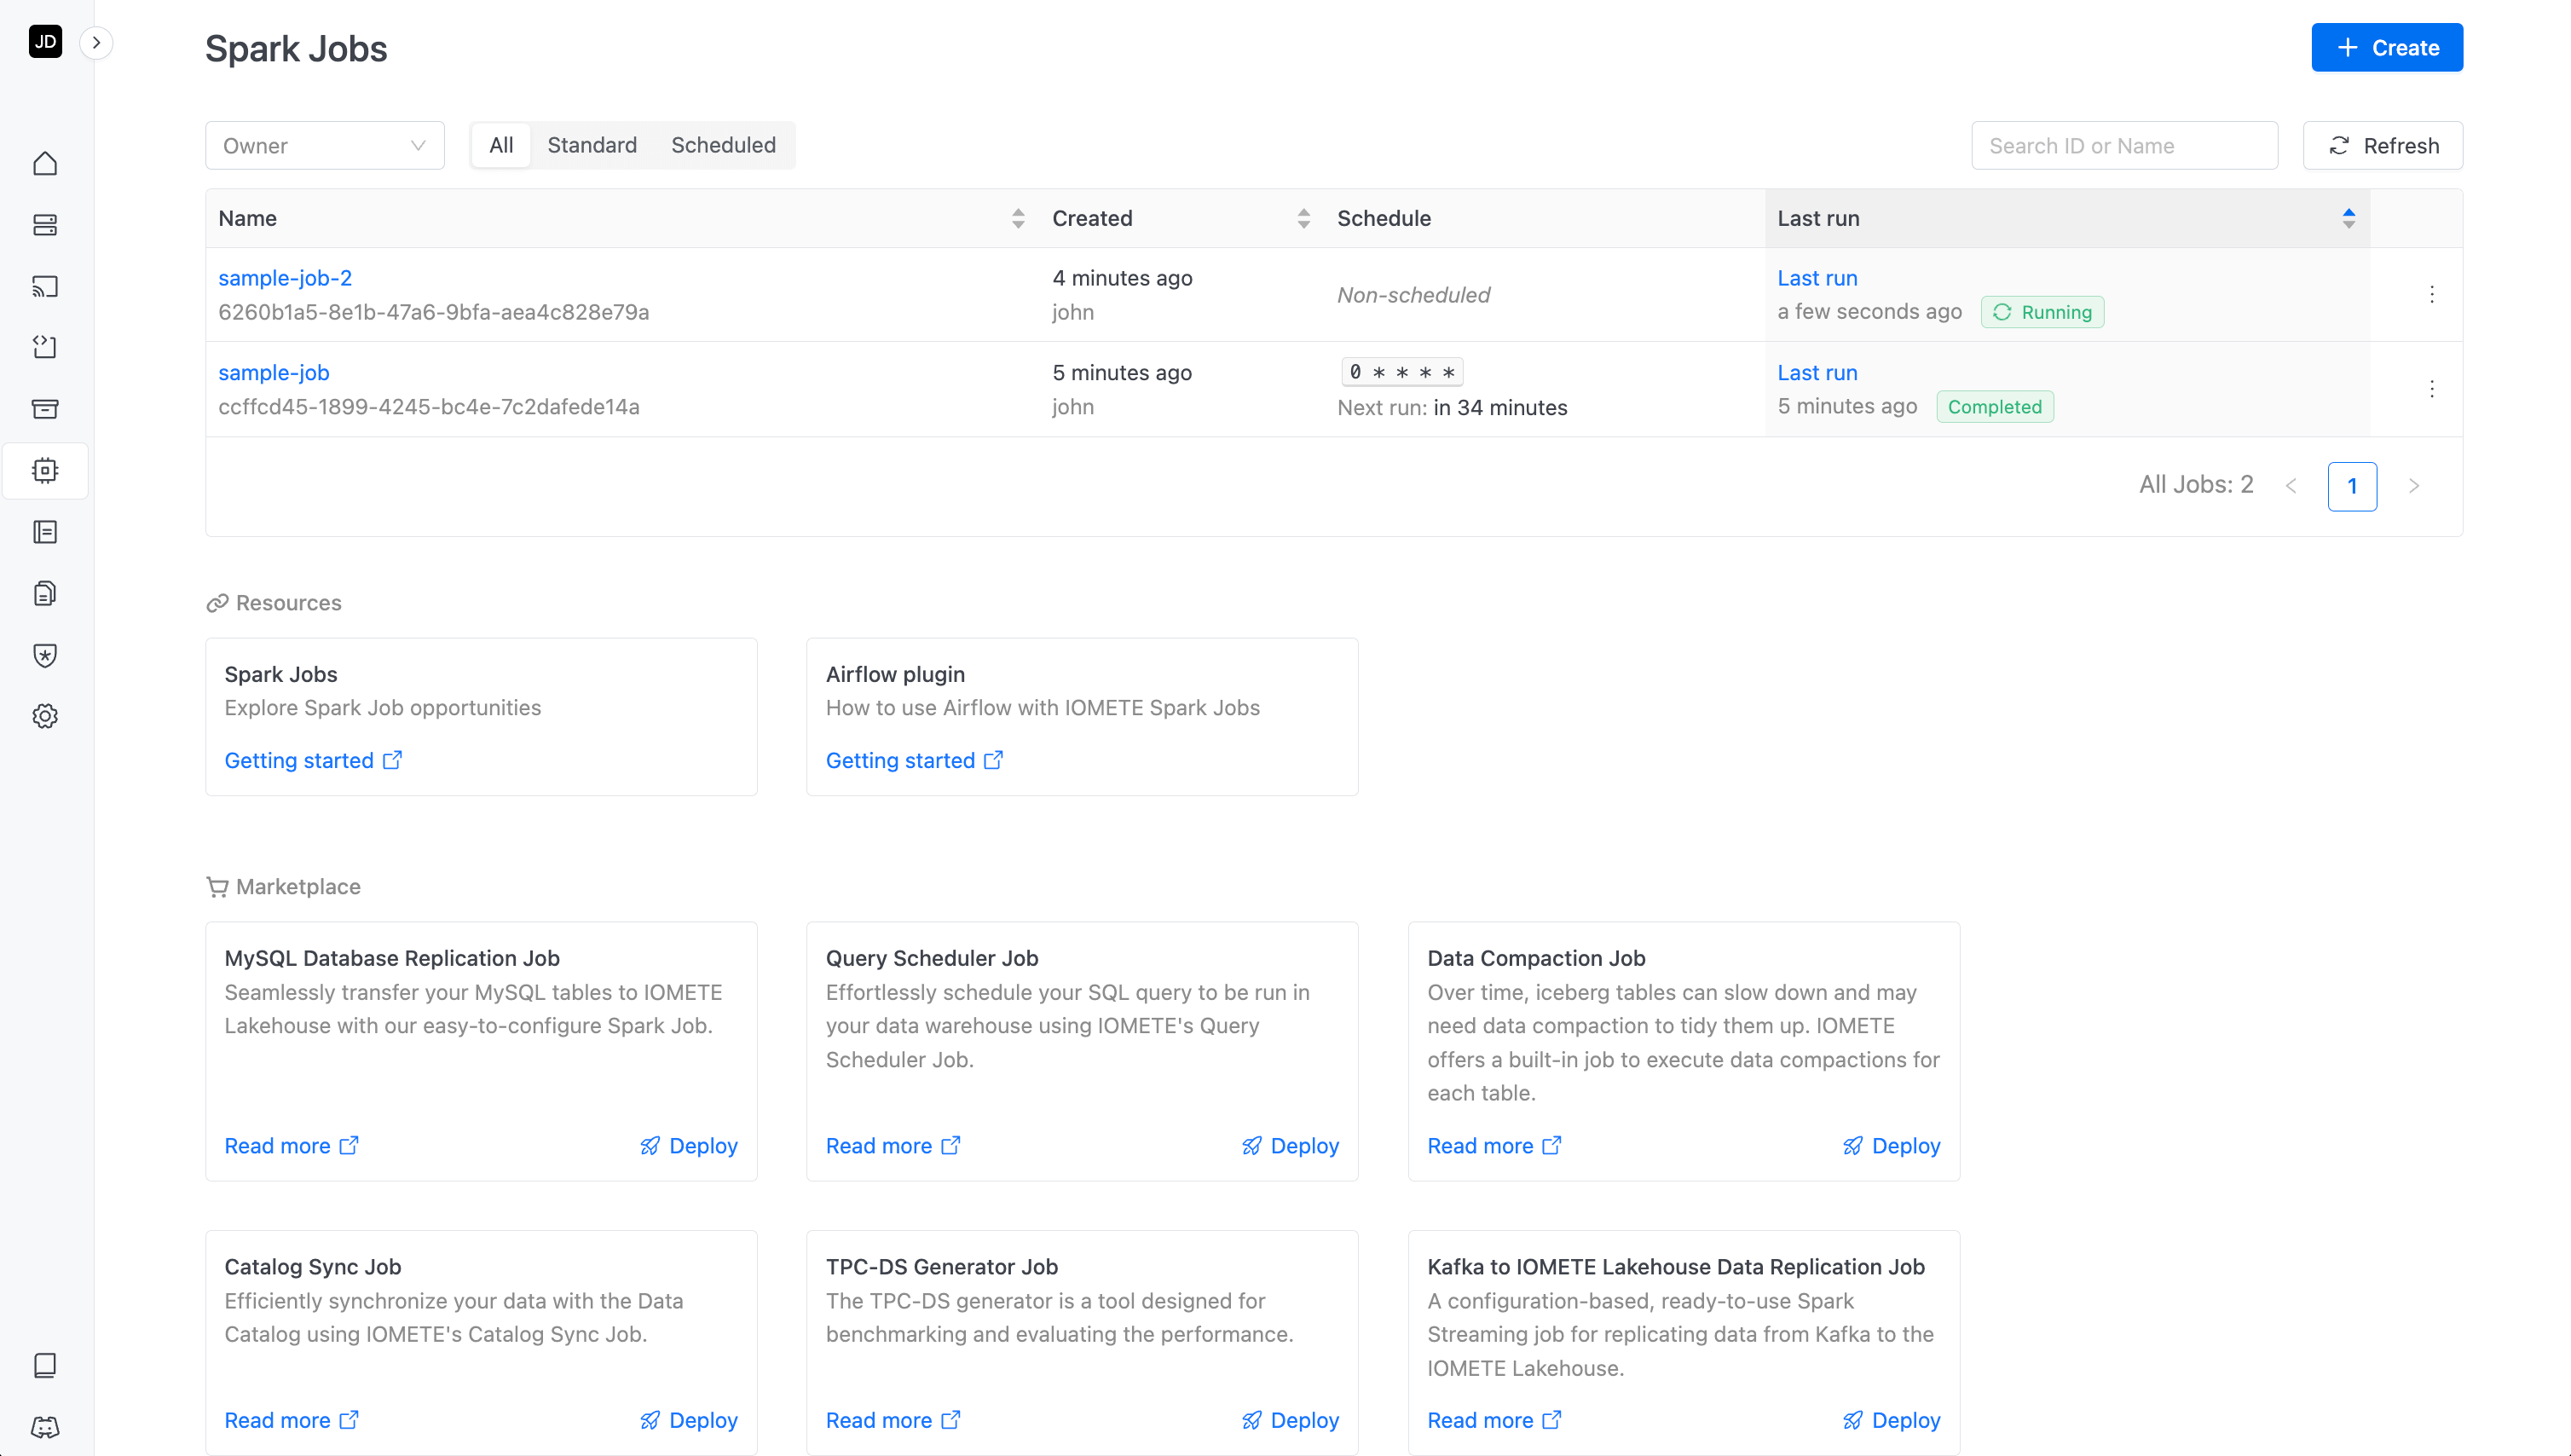Viewport: 2571px width, 1456px height.
Task: Click the cron expression 0 * * * *
Action: pos(1402,372)
